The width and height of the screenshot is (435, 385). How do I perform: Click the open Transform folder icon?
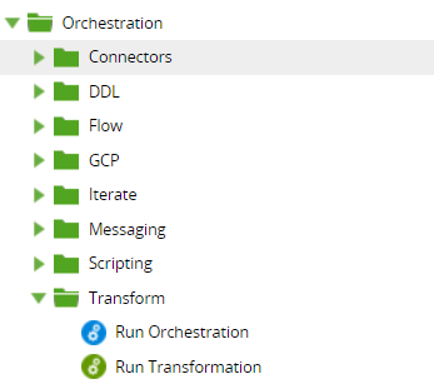66,298
